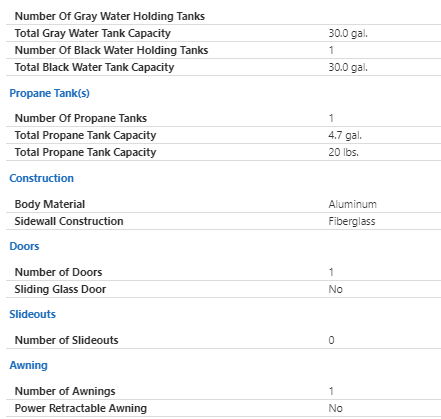Image resolution: width=441 pixels, height=419 pixels.
Task: Select the Fiberglass sidewall value
Action: [352, 221]
